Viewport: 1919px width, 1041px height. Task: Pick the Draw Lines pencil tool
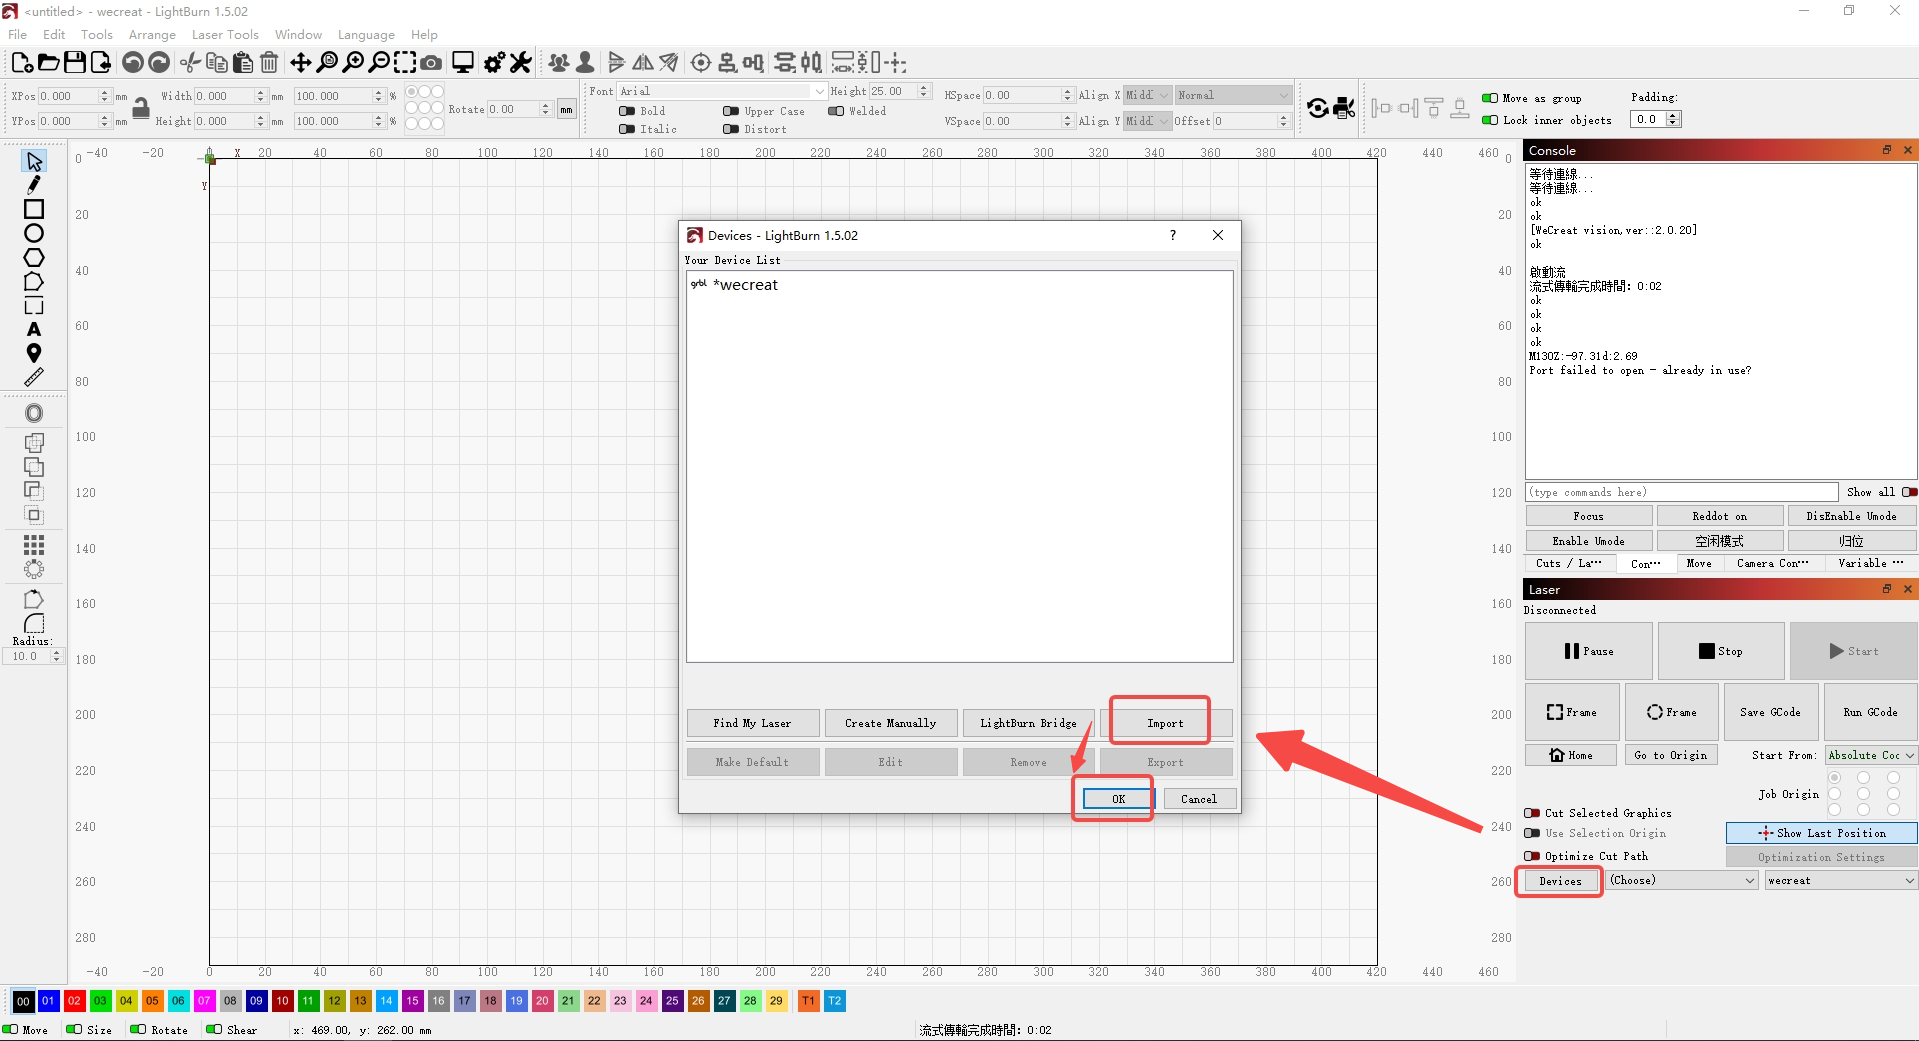pyautogui.click(x=34, y=185)
